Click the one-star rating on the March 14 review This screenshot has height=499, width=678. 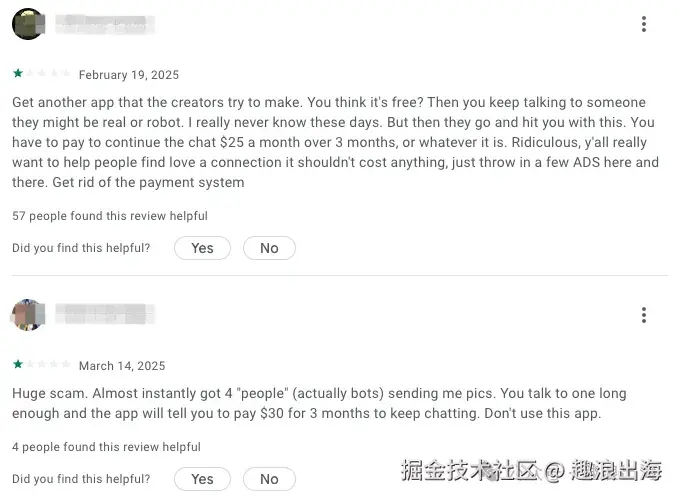point(18,365)
